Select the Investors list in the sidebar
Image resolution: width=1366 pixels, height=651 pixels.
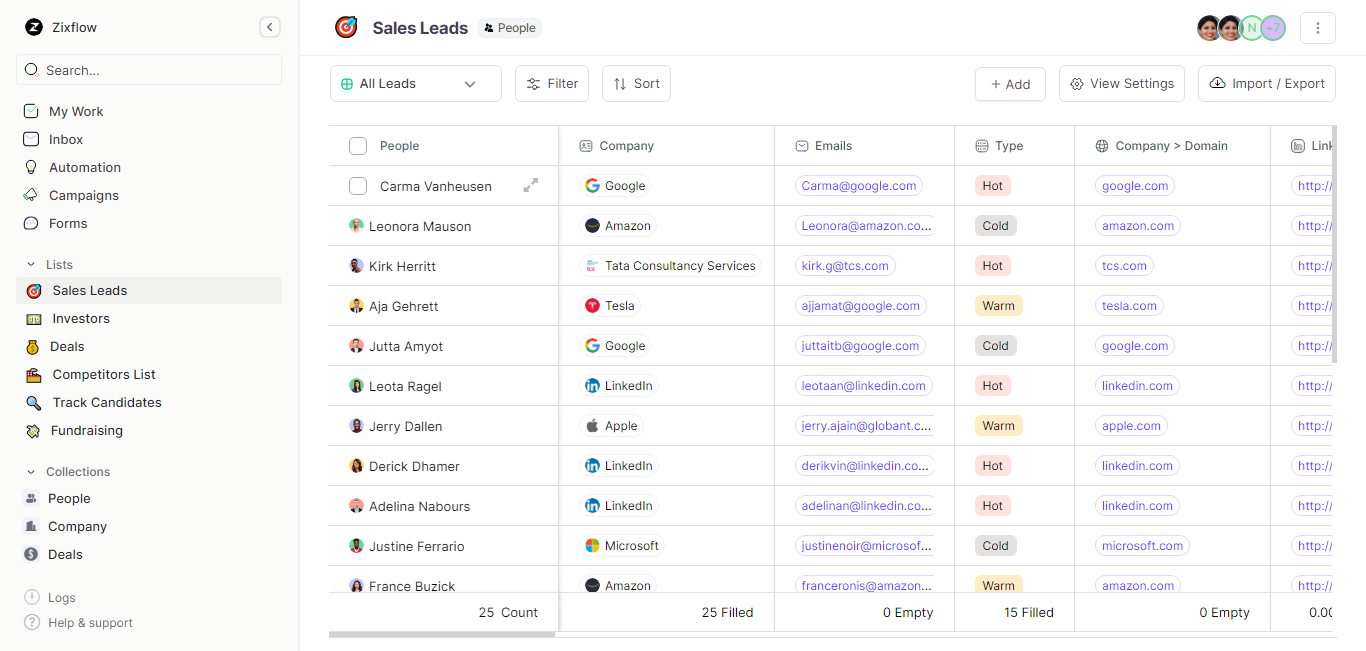pos(81,318)
